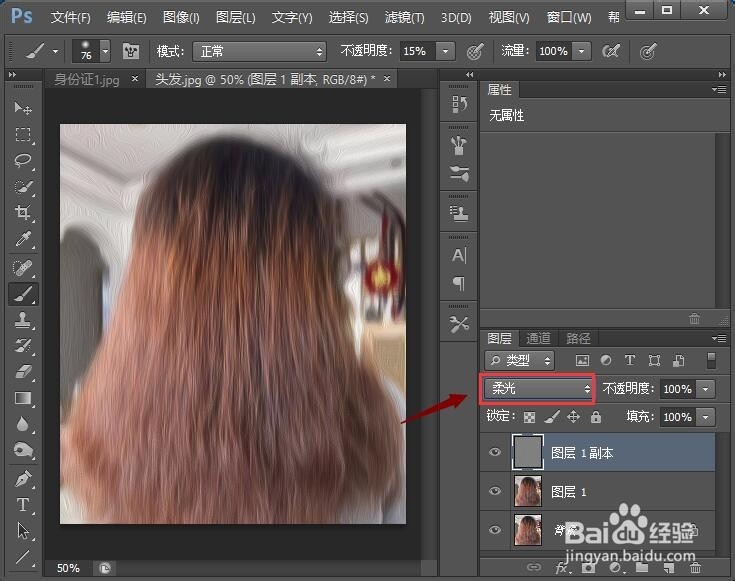Image resolution: width=735 pixels, height=581 pixels.
Task: Expand layer 不透明度 100% arrow
Action: [705, 389]
